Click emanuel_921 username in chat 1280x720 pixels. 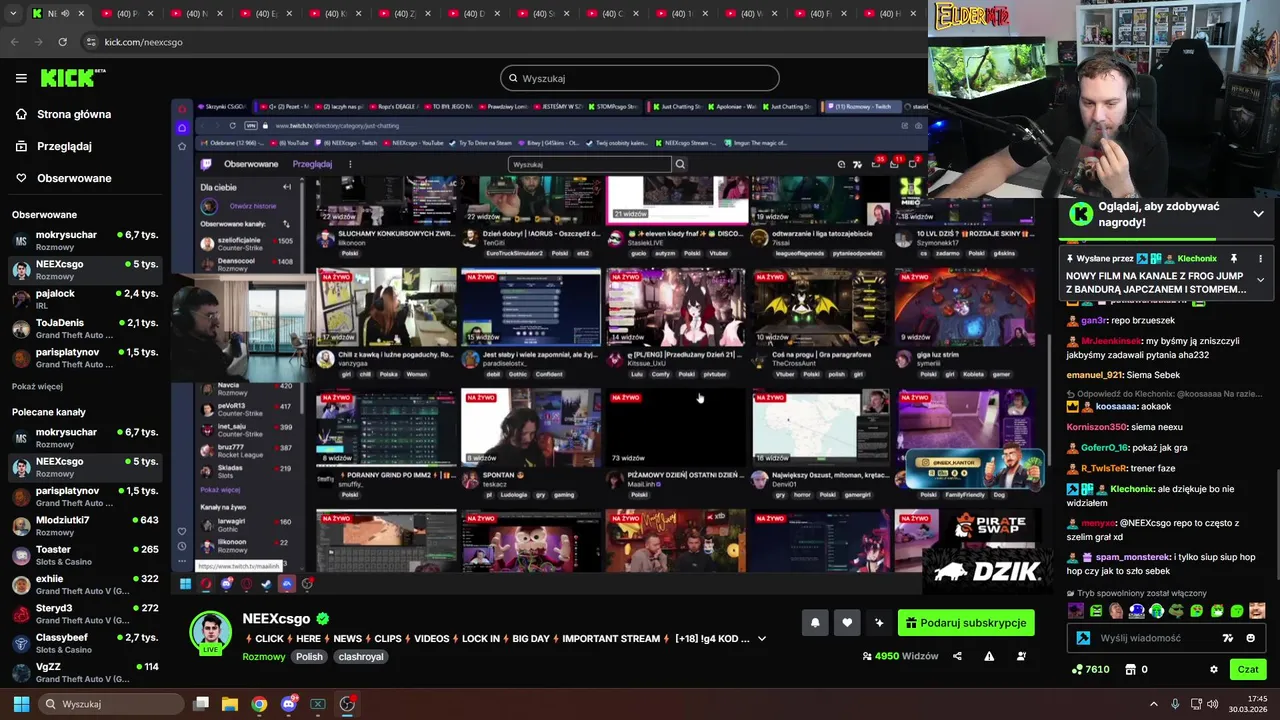click(1095, 375)
